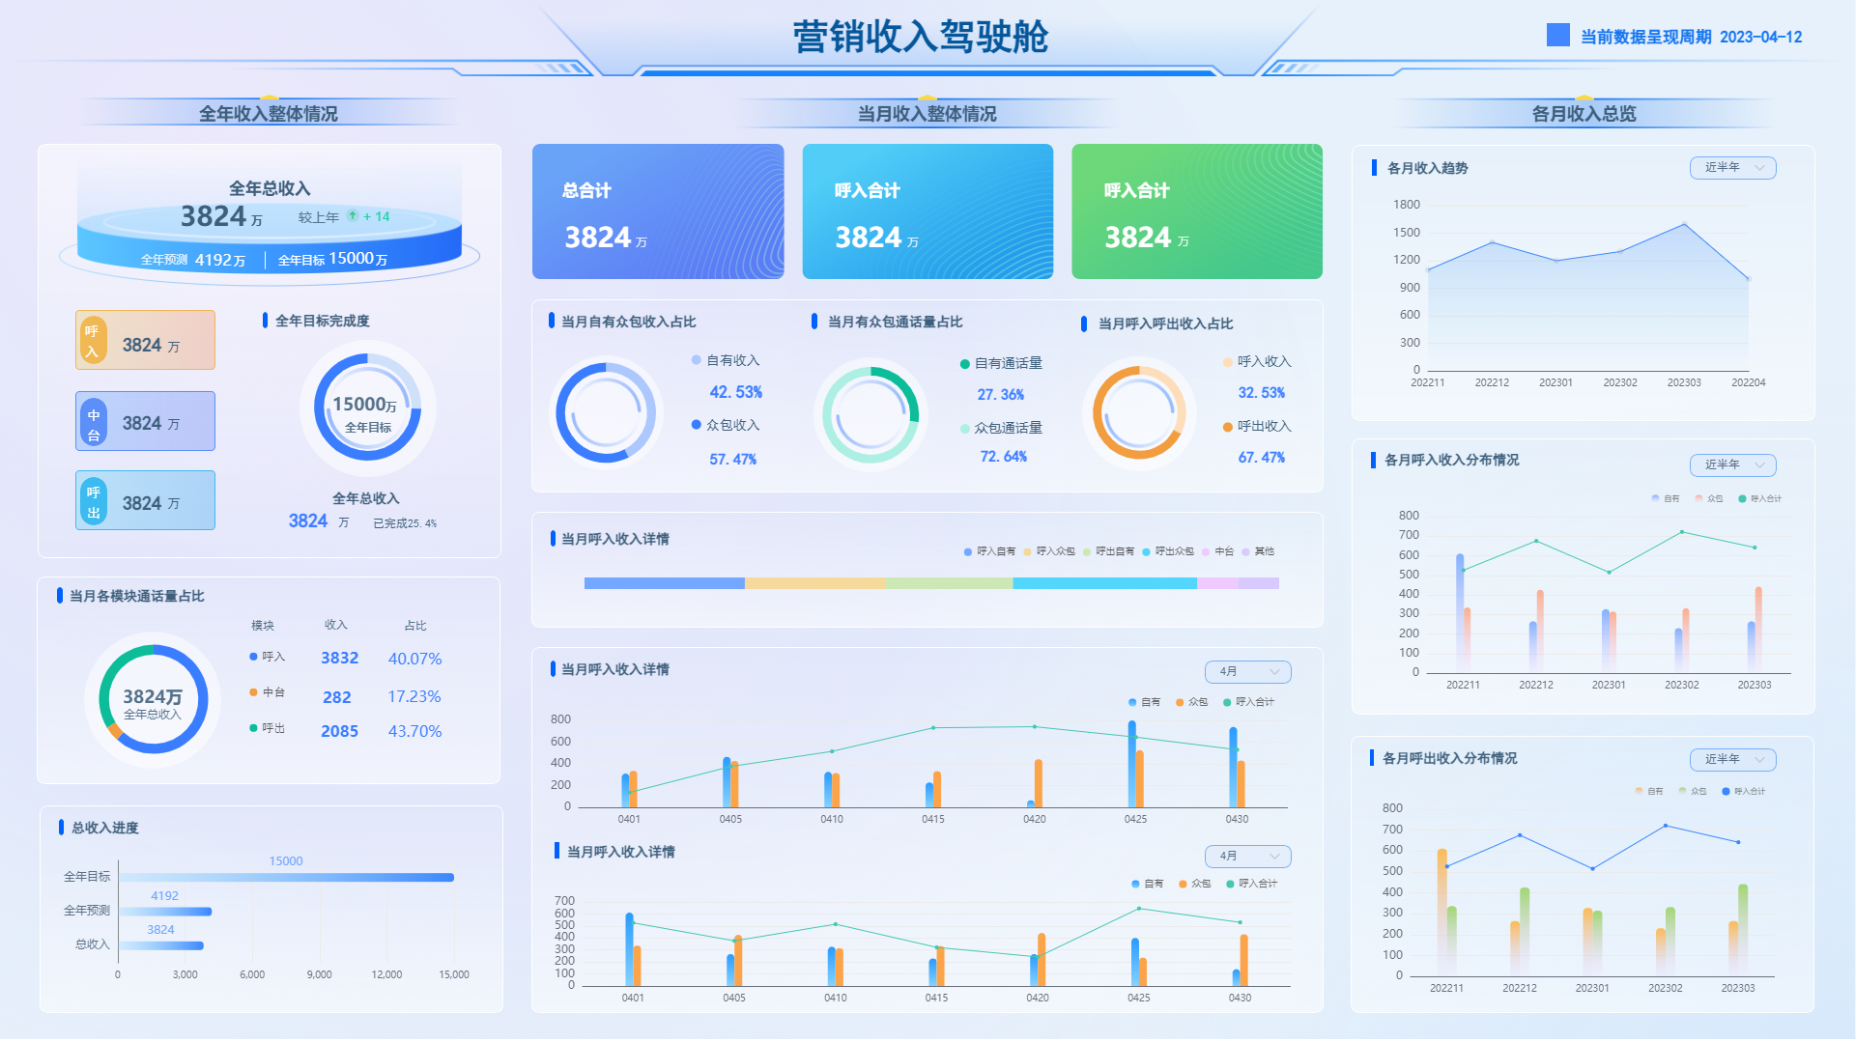The image size is (1856, 1039).
Task: Toggle the 呼出自有 legend series
Action: [x=1108, y=551]
